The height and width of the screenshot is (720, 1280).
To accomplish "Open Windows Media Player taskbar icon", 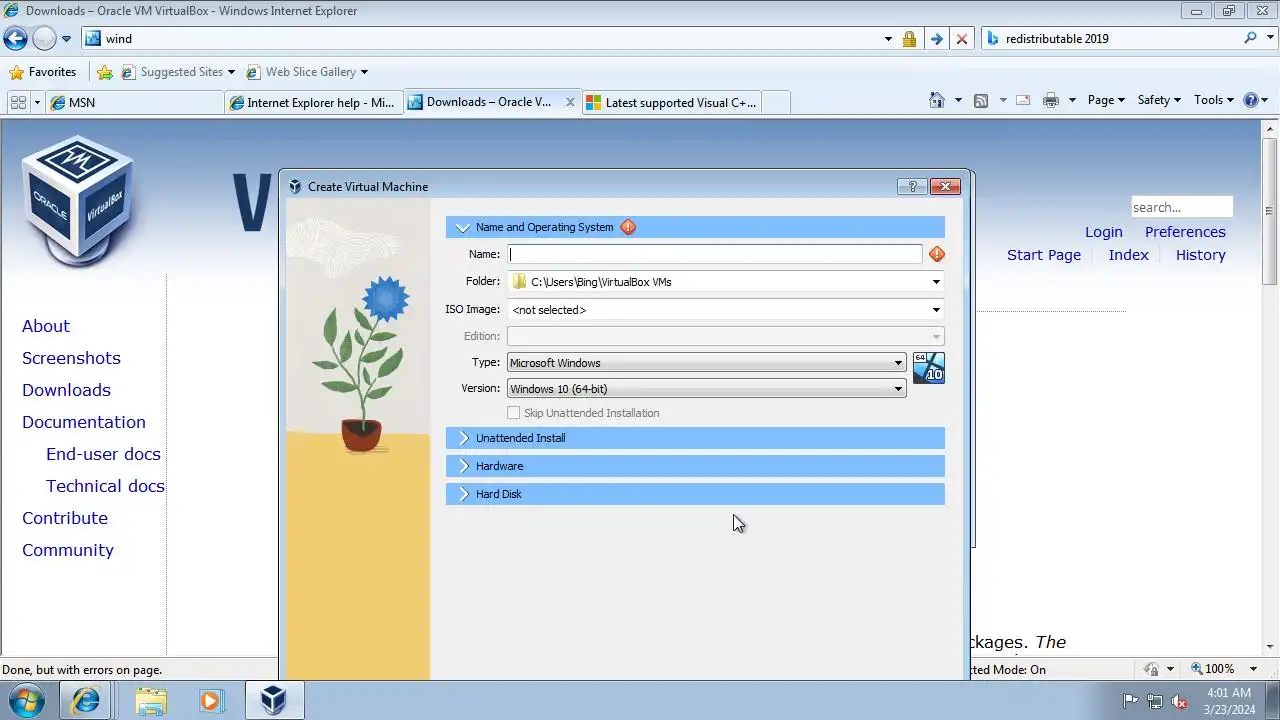I will [x=211, y=701].
